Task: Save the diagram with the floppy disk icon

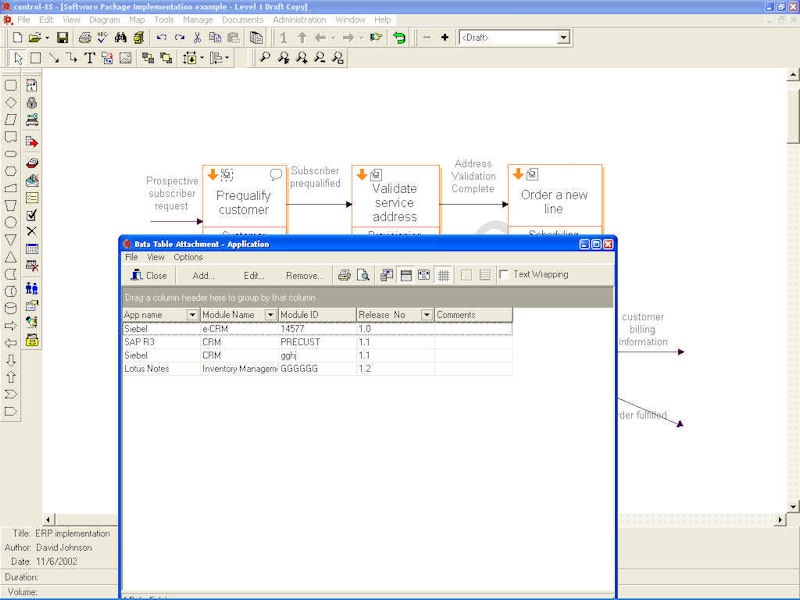Action: [62, 38]
